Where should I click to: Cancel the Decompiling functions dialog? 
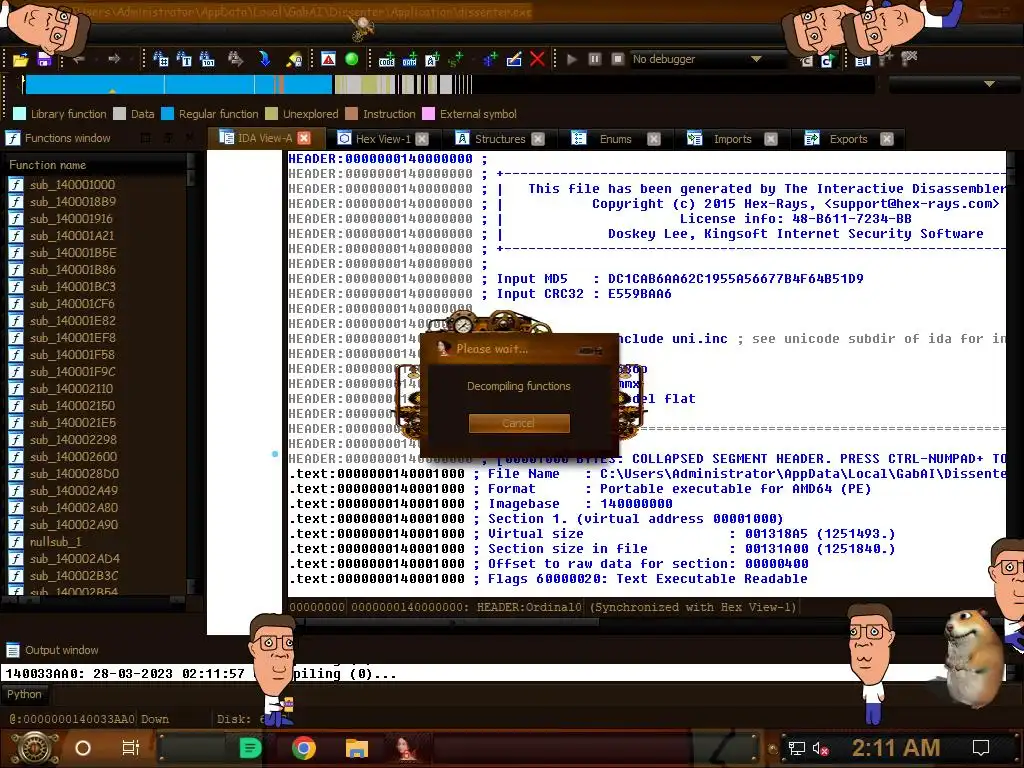coord(519,423)
